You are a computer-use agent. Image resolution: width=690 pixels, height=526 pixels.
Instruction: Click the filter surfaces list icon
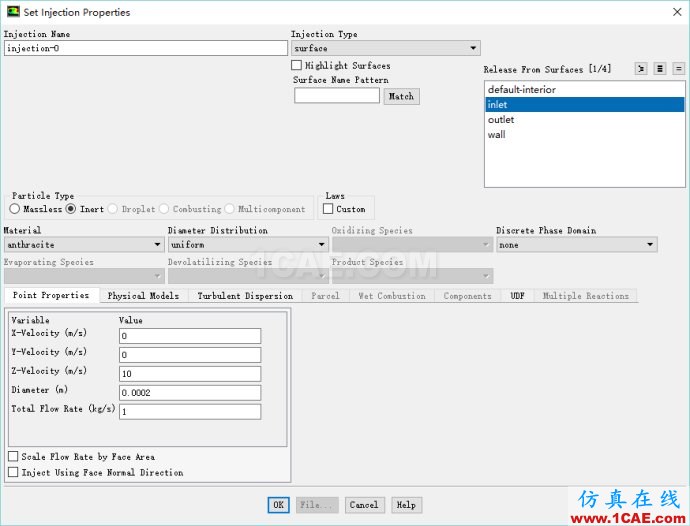pos(641,69)
